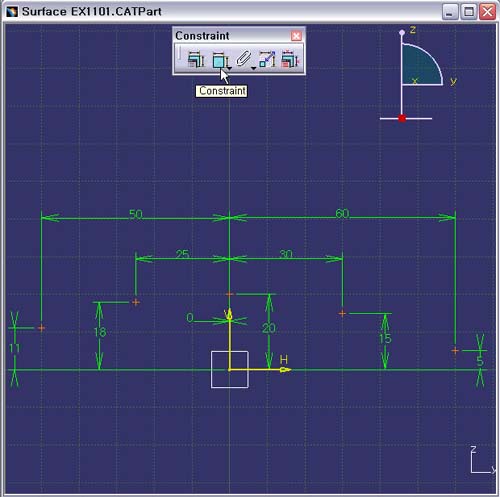Select the 50 dimension constraint
The width and height of the screenshot is (500, 497).
pos(136,214)
